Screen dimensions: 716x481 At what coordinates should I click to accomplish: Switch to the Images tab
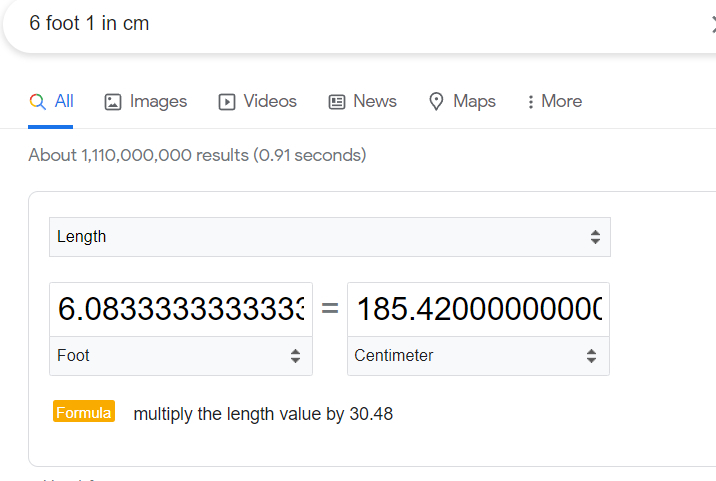[158, 101]
